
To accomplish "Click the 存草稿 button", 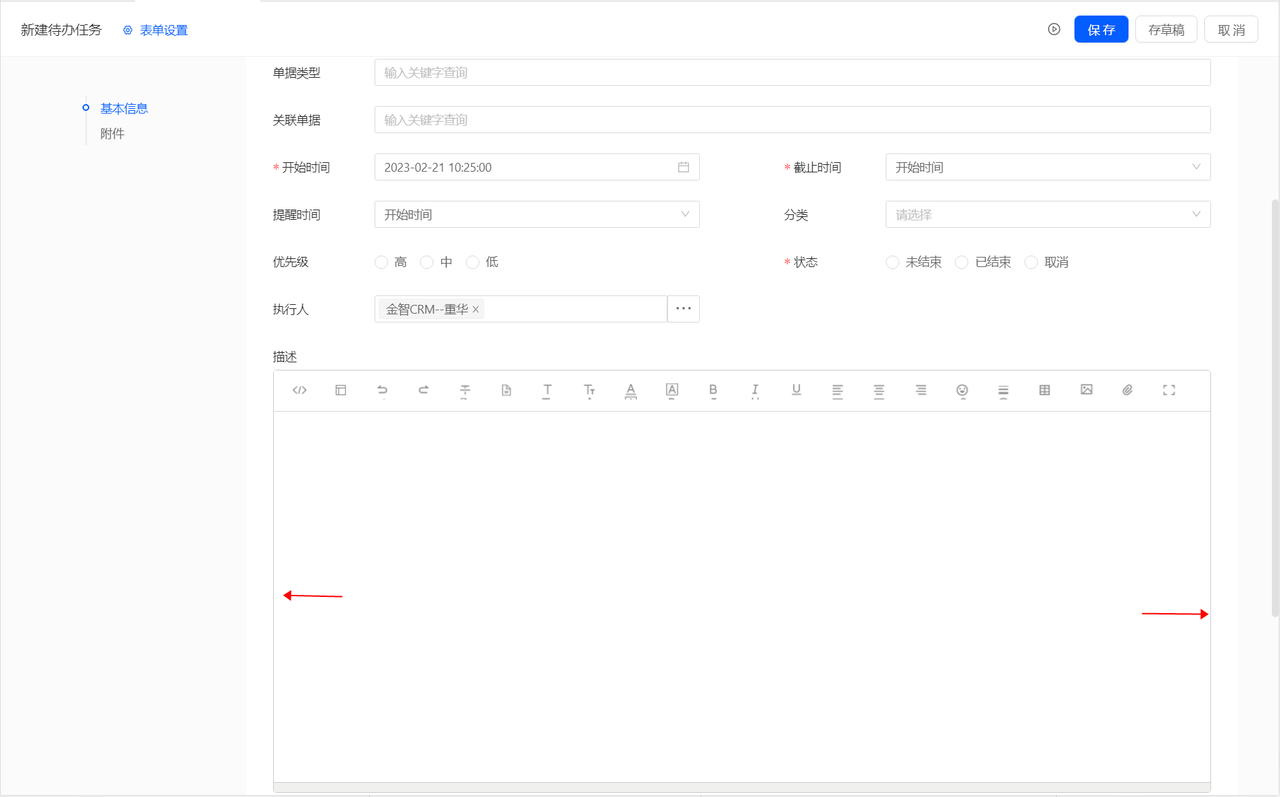I will pyautogui.click(x=1166, y=29).
